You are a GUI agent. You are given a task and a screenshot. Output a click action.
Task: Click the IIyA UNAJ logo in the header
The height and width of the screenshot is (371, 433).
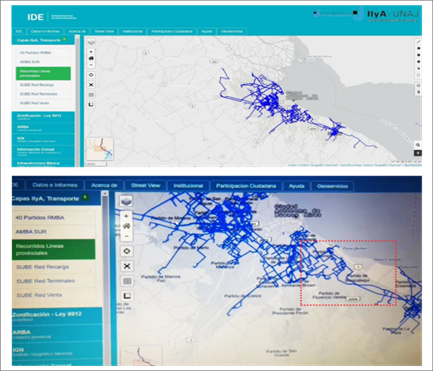click(386, 14)
